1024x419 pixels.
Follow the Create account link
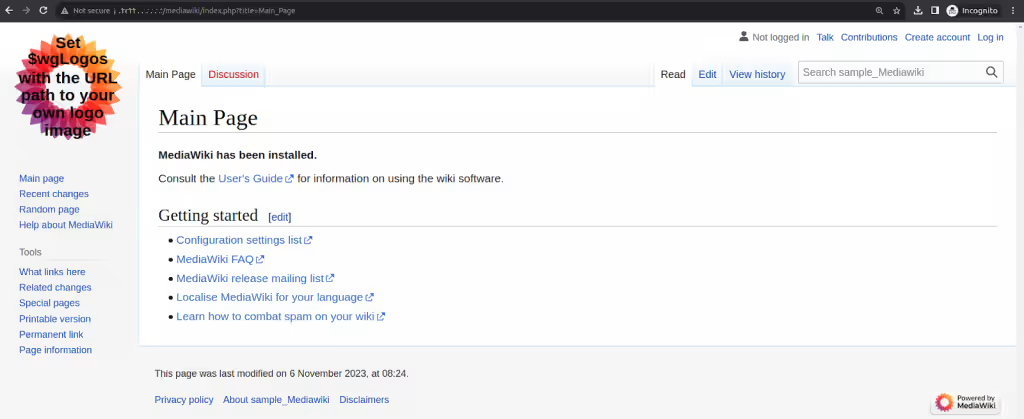pos(937,37)
